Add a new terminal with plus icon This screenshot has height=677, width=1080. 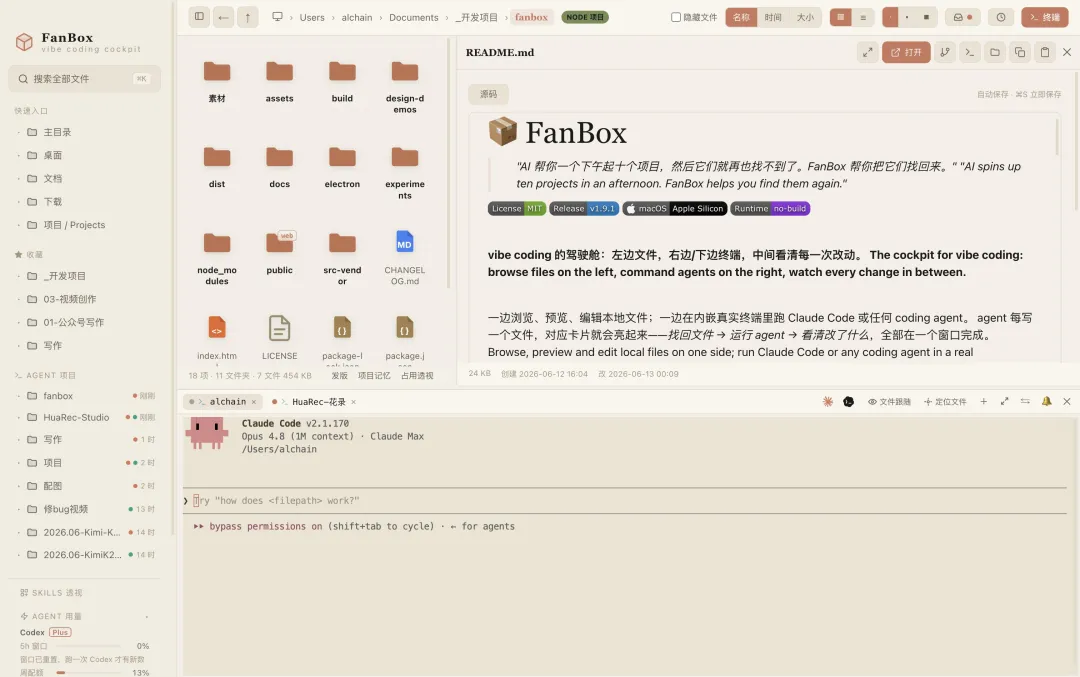pyautogui.click(x=984, y=402)
